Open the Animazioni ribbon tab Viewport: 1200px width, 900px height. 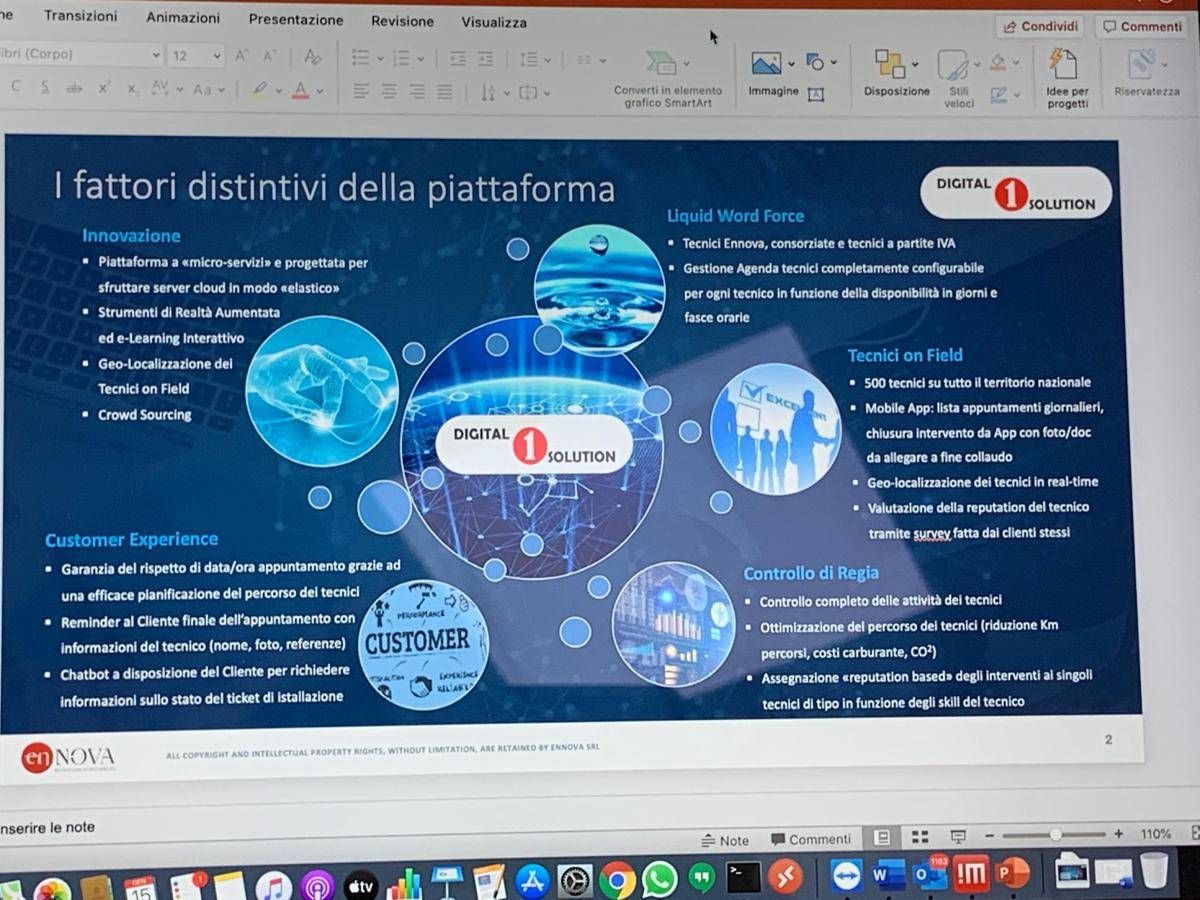(x=183, y=18)
